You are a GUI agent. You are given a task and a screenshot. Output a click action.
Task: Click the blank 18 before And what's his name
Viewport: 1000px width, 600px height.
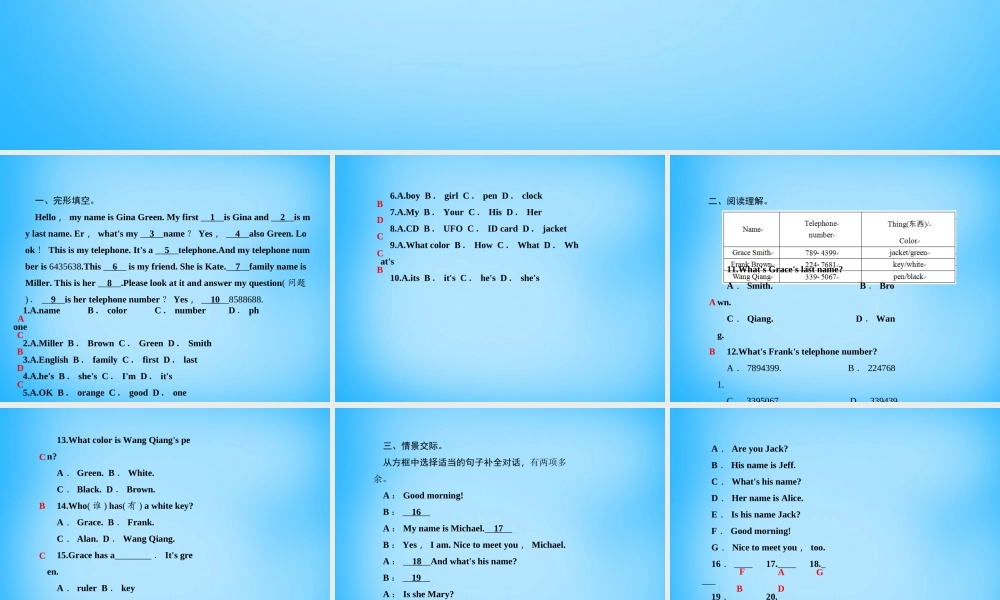pyautogui.click(x=417, y=561)
